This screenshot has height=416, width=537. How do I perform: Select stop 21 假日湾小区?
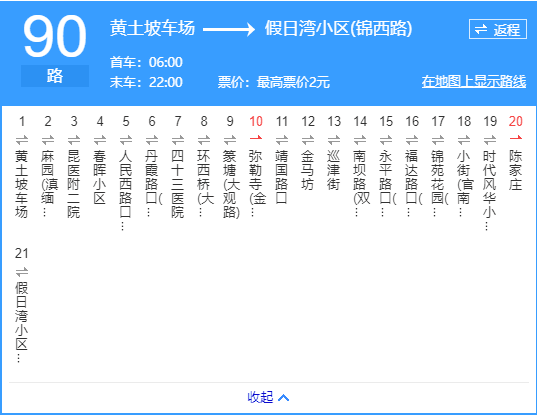[x=22, y=322]
